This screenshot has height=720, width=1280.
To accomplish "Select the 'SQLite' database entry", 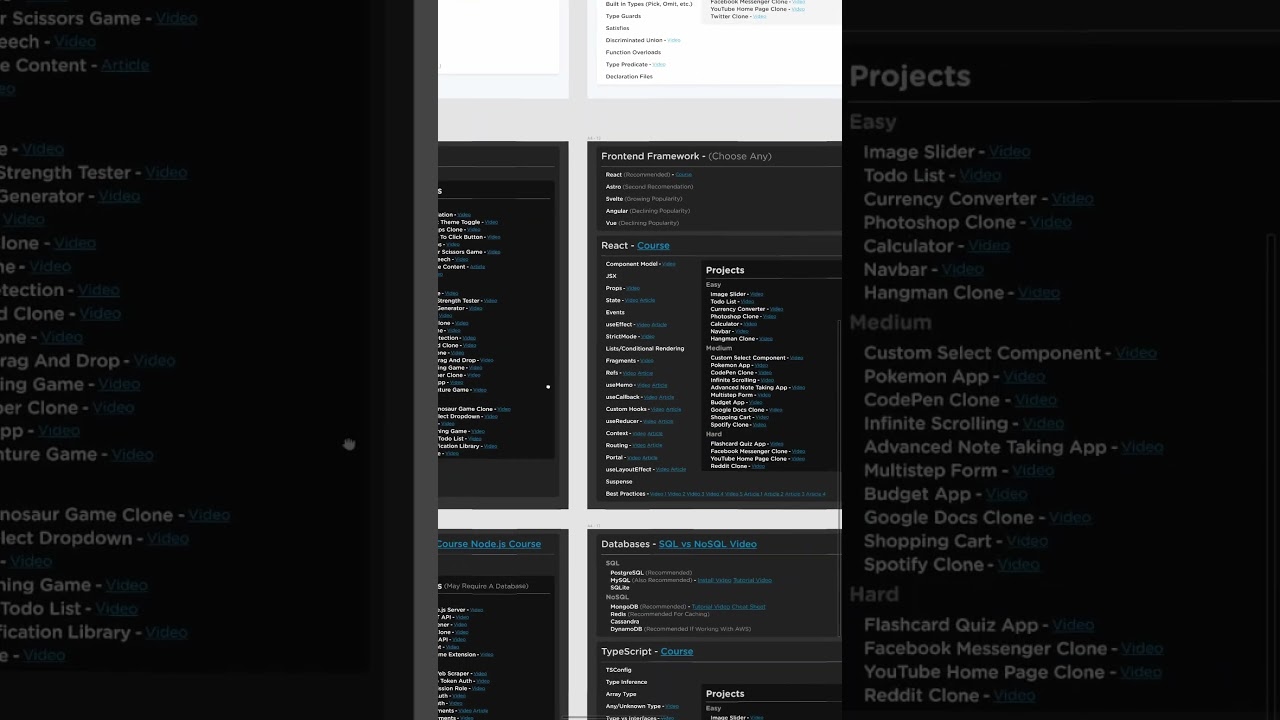I will click(620, 588).
